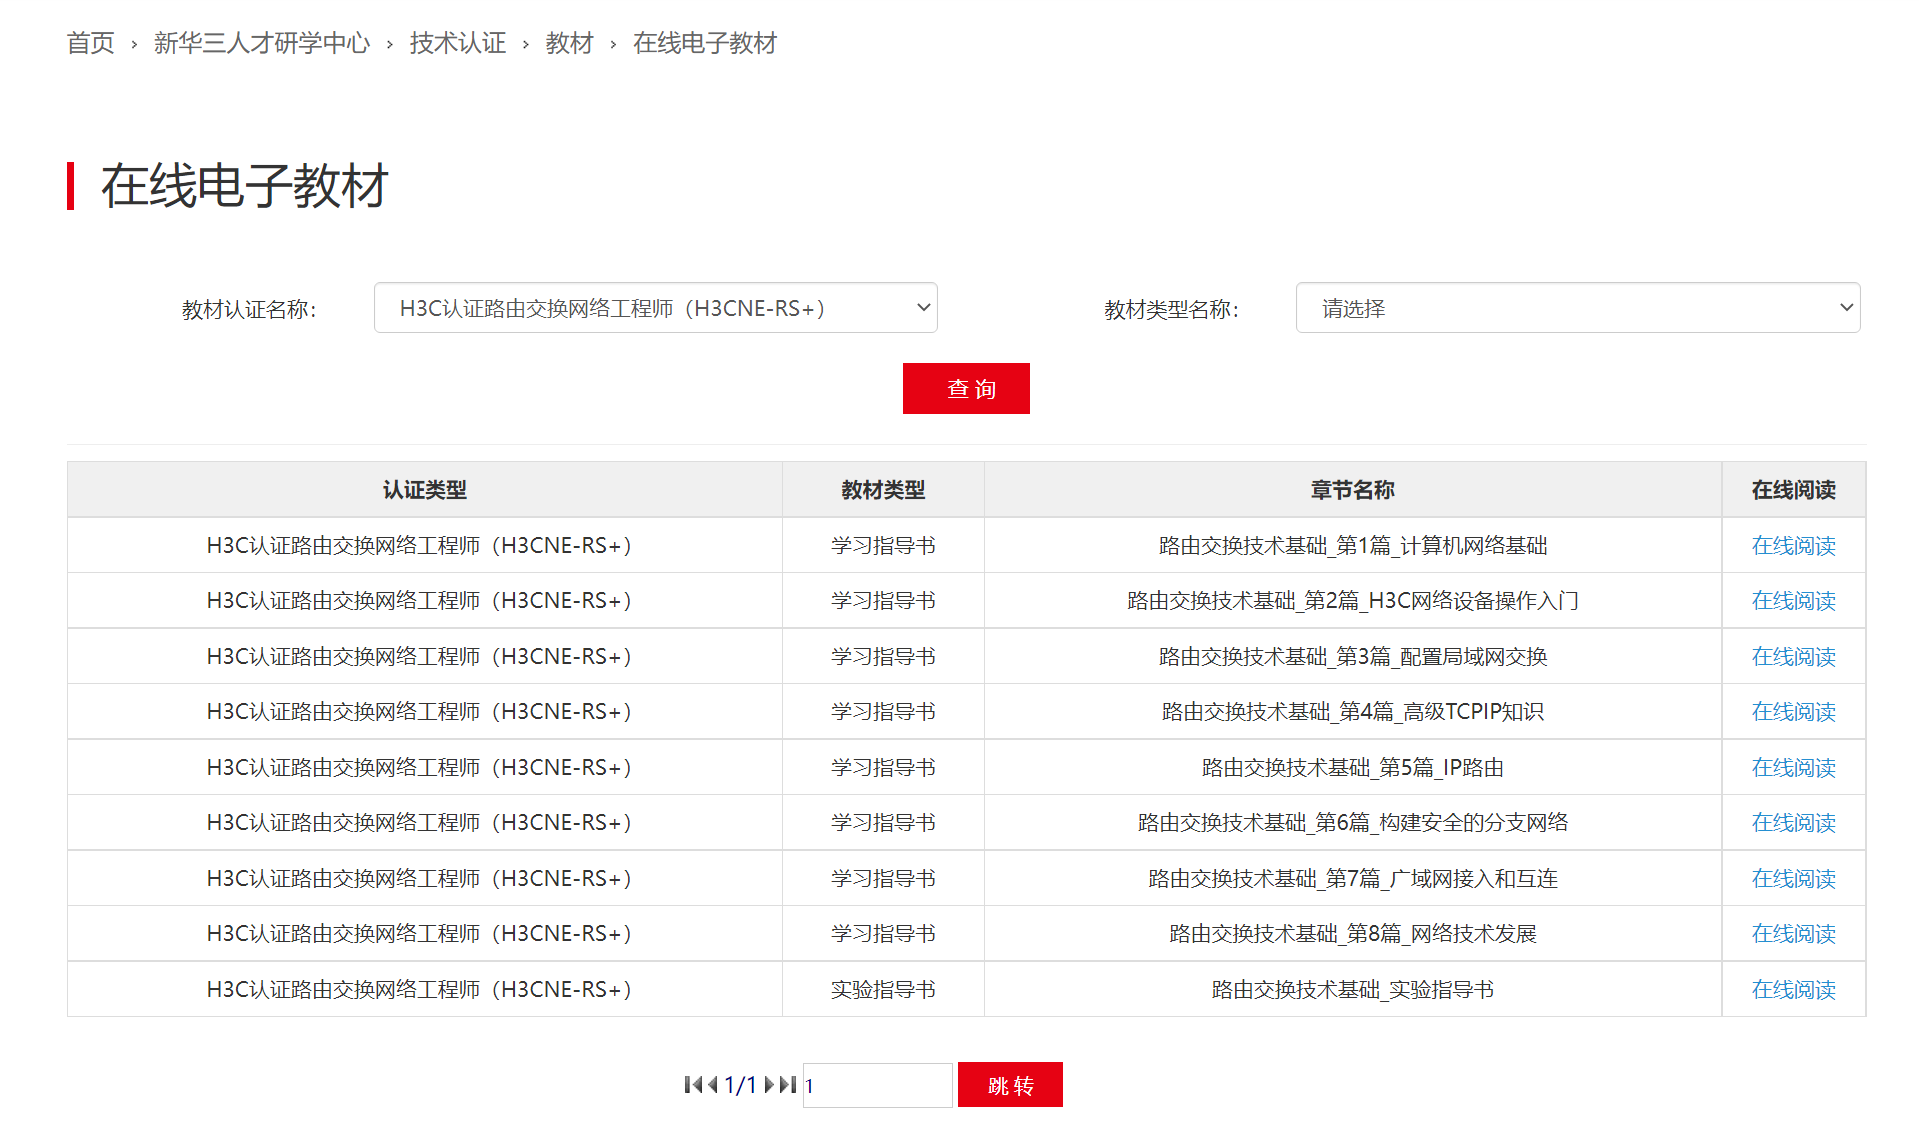Open 教材 breadcrumb link

point(570,43)
